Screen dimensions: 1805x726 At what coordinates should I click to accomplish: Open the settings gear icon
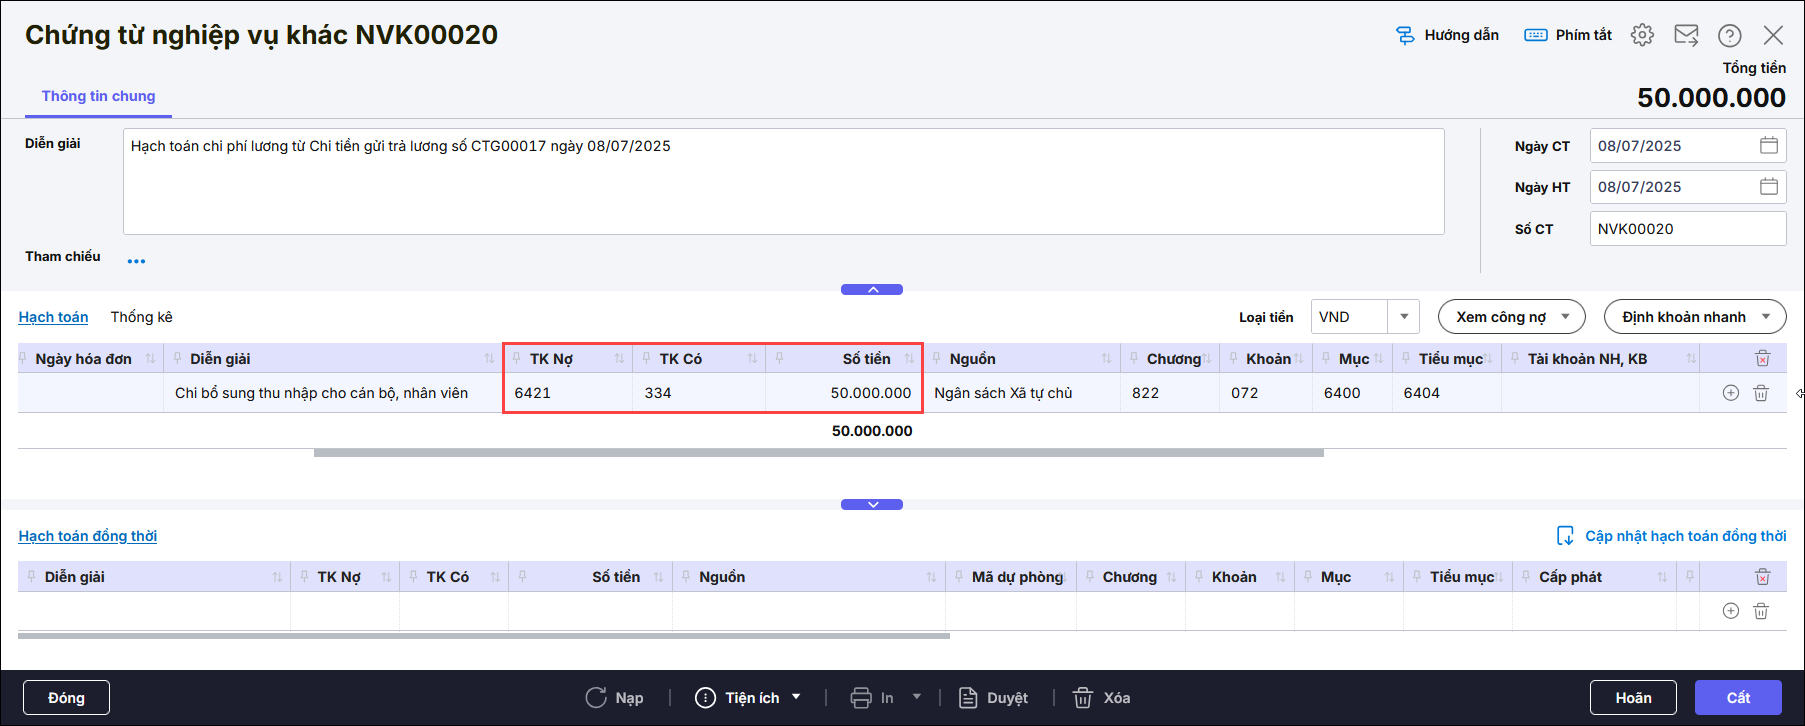pos(1642,35)
